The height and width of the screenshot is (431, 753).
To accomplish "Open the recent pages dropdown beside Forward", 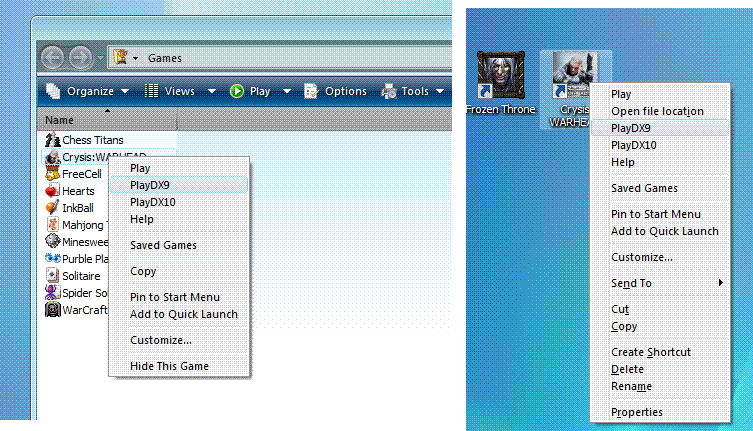I will pyautogui.click(x=100, y=58).
